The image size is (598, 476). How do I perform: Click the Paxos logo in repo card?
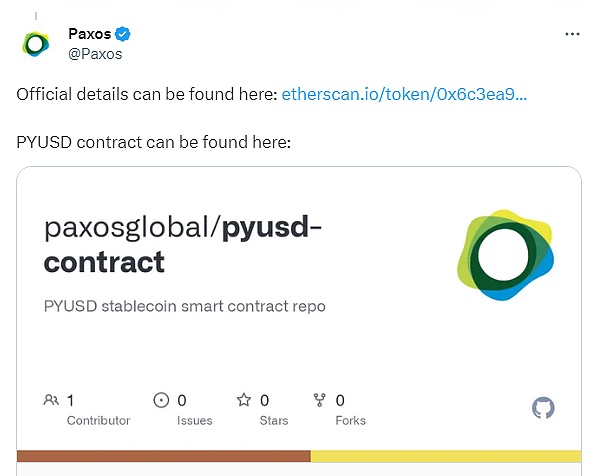coord(506,255)
